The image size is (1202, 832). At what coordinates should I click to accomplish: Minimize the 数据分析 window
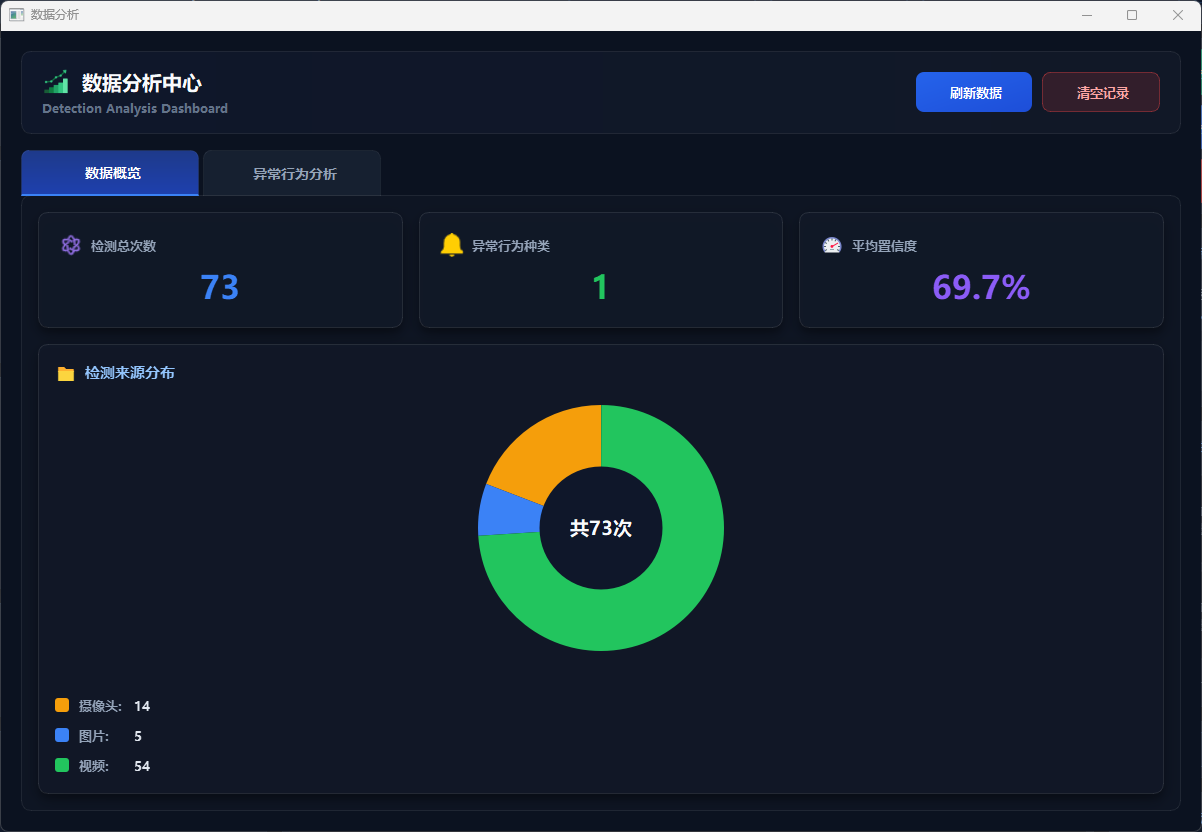1086,15
